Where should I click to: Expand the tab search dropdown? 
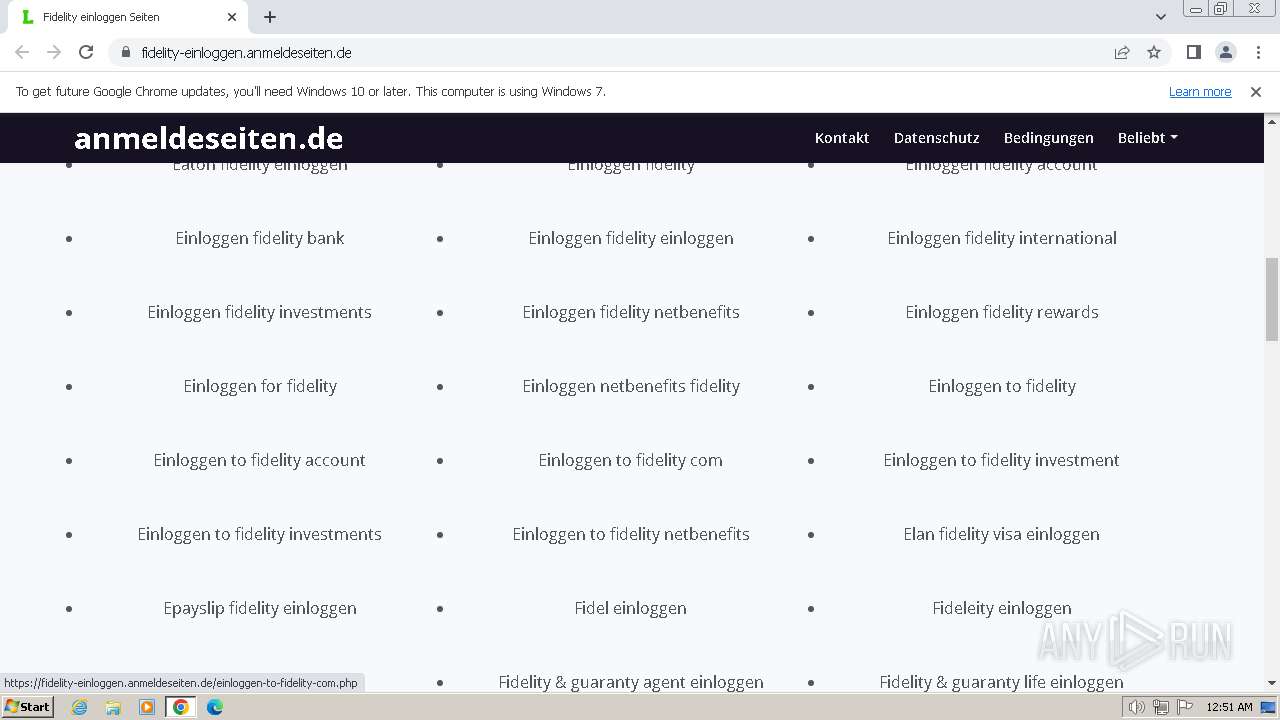tap(1160, 17)
